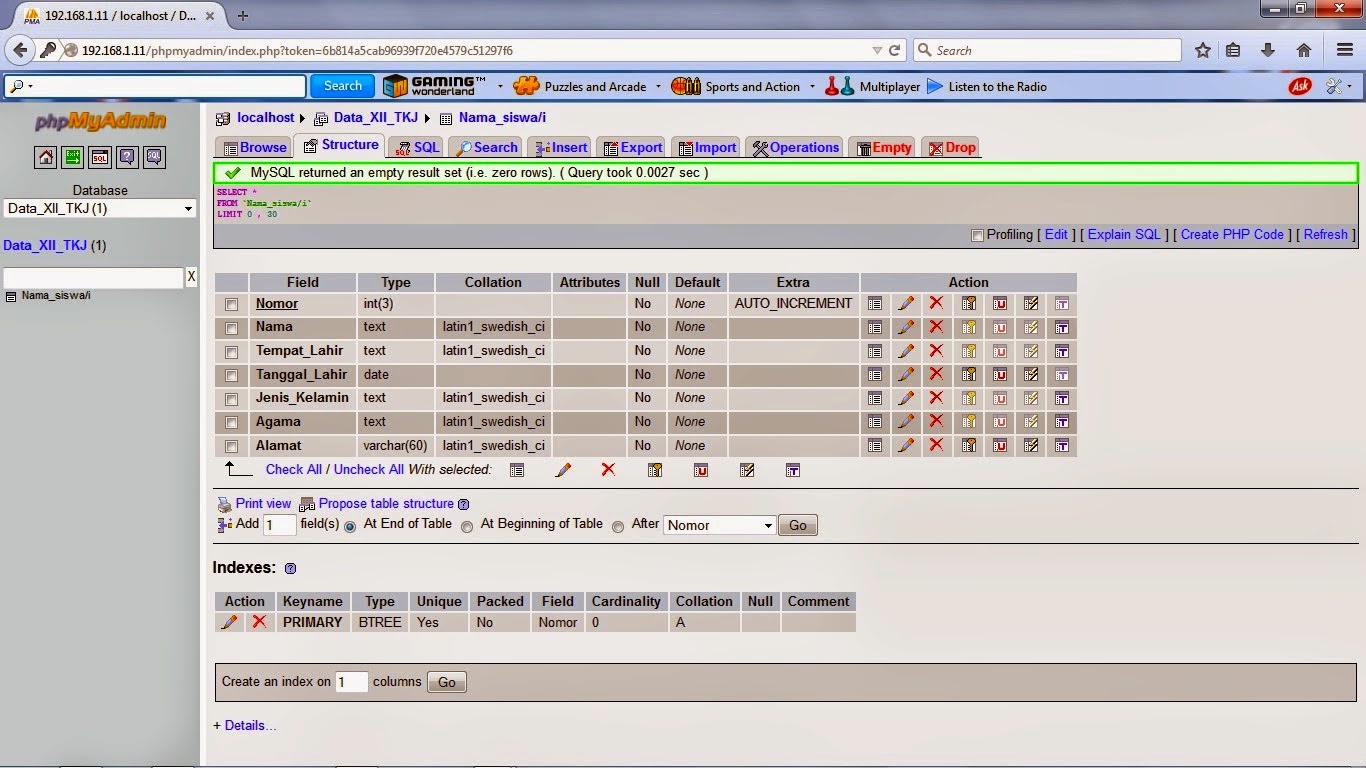Tick the checkbox for Nama field

click(232, 328)
